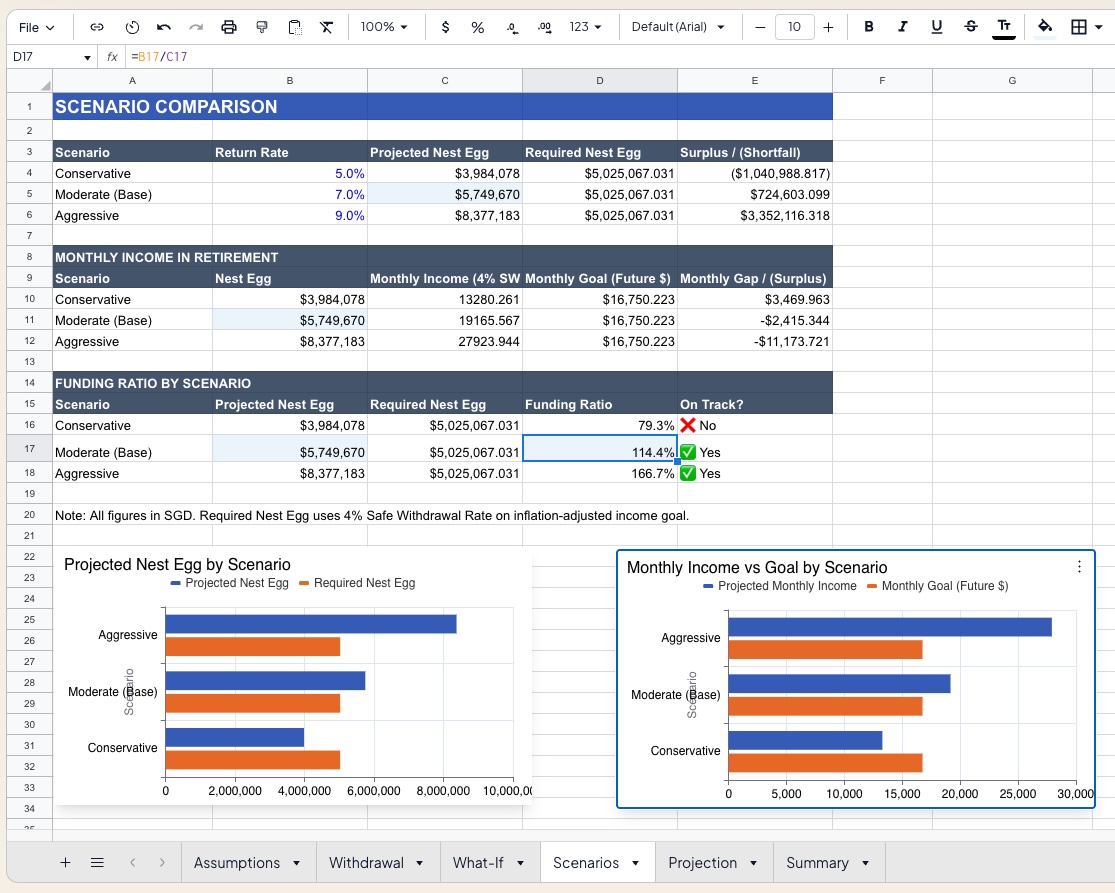This screenshot has width=1115, height=893.
Task: Click the paste special clipboard icon
Action: pyautogui.click(x=294, y=27)
